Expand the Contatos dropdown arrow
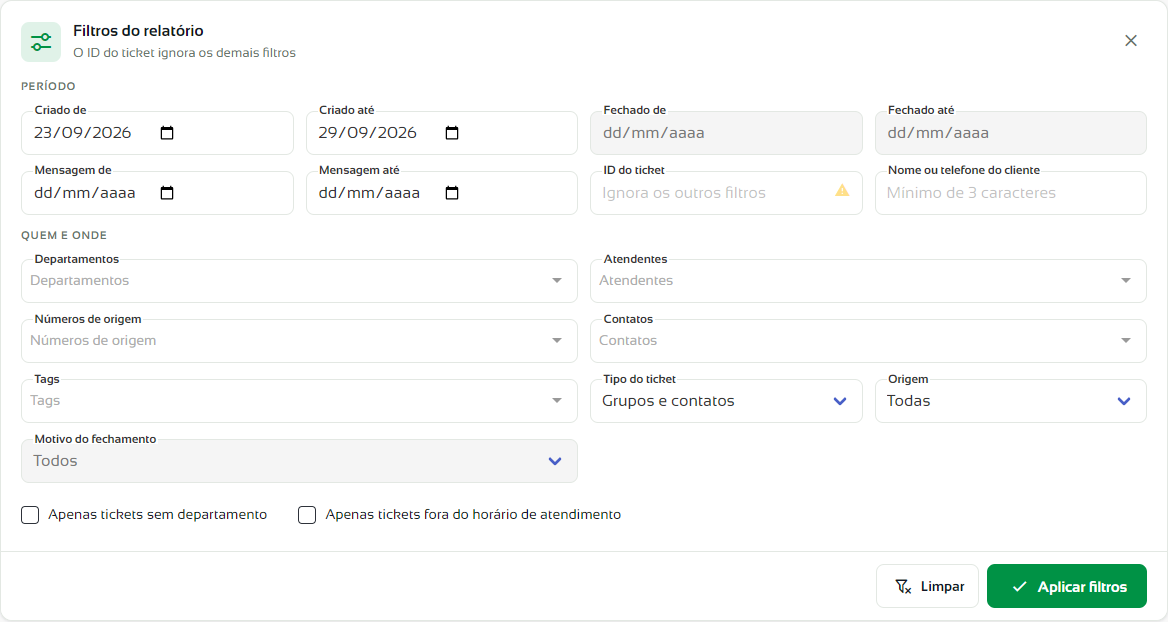 coord(1126,340)
